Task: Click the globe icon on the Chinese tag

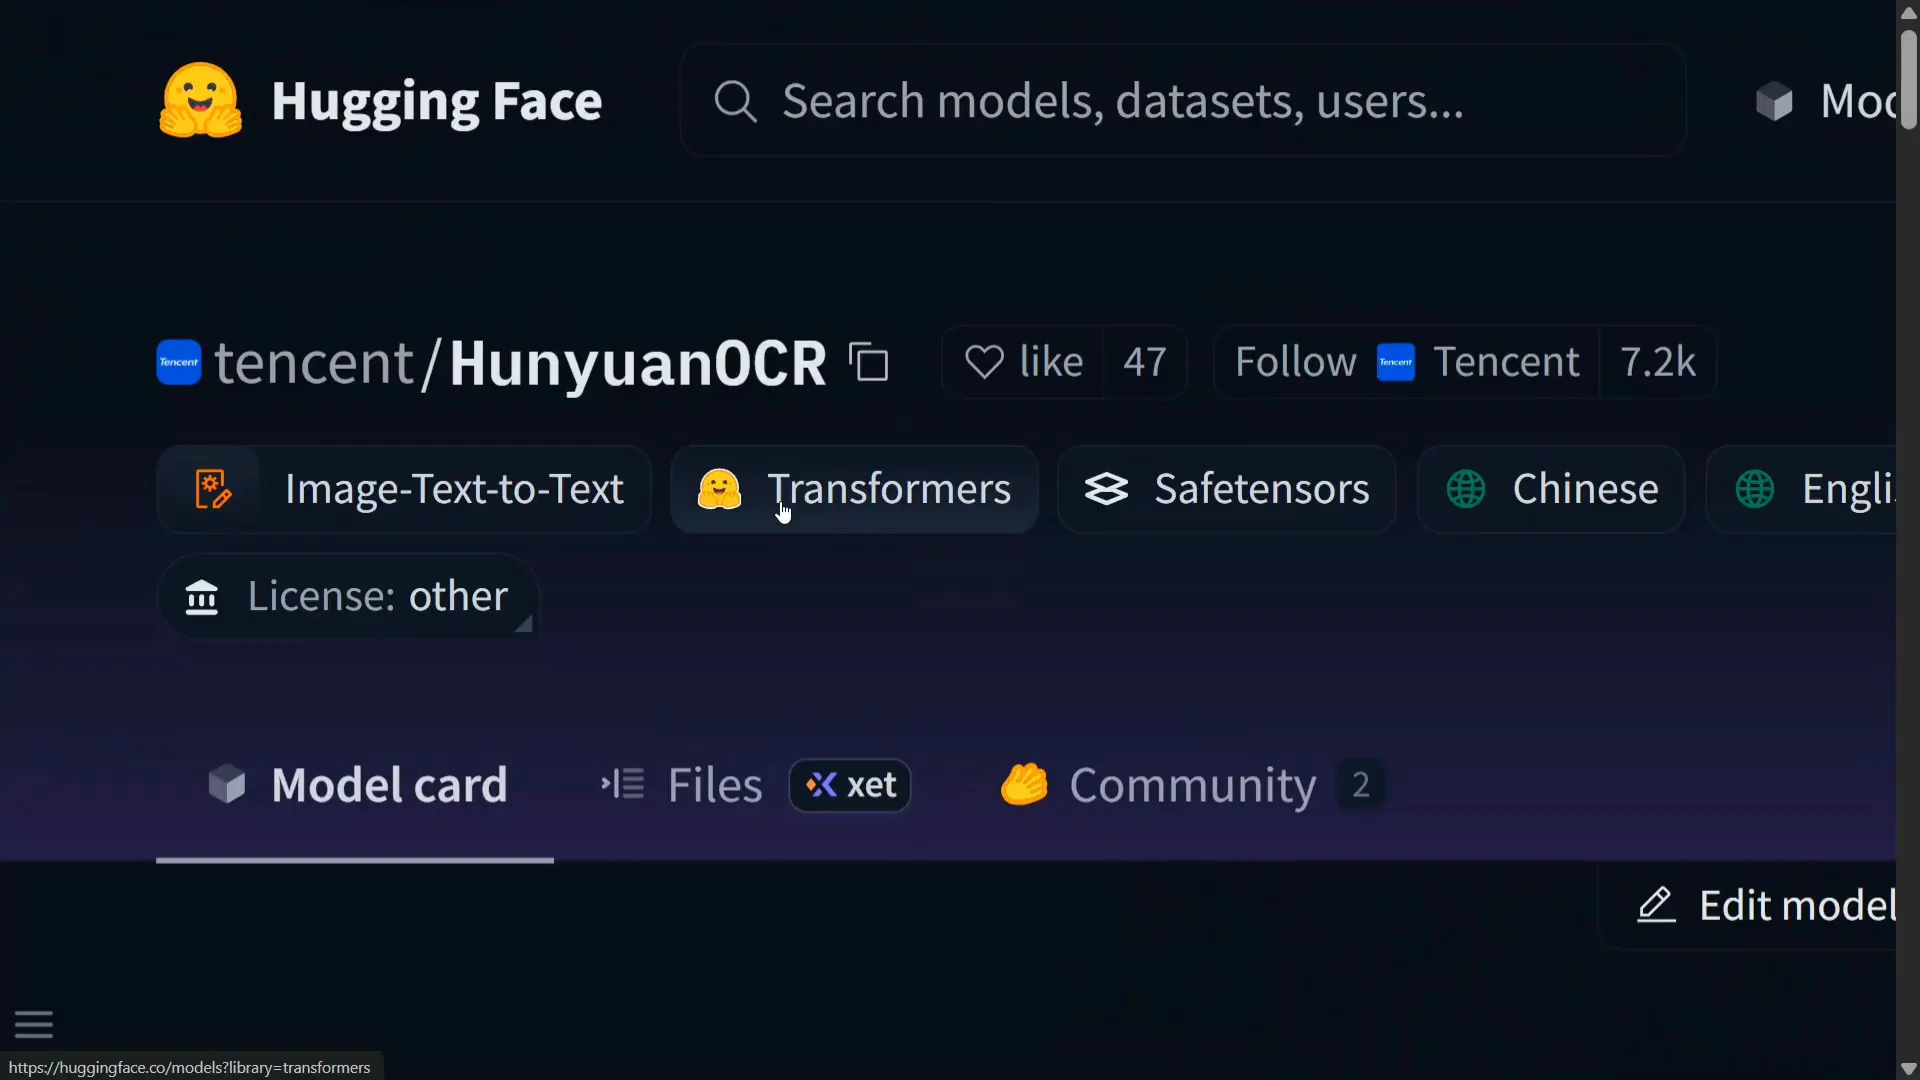Action: pyautogui.click(x=1464, y=489)
